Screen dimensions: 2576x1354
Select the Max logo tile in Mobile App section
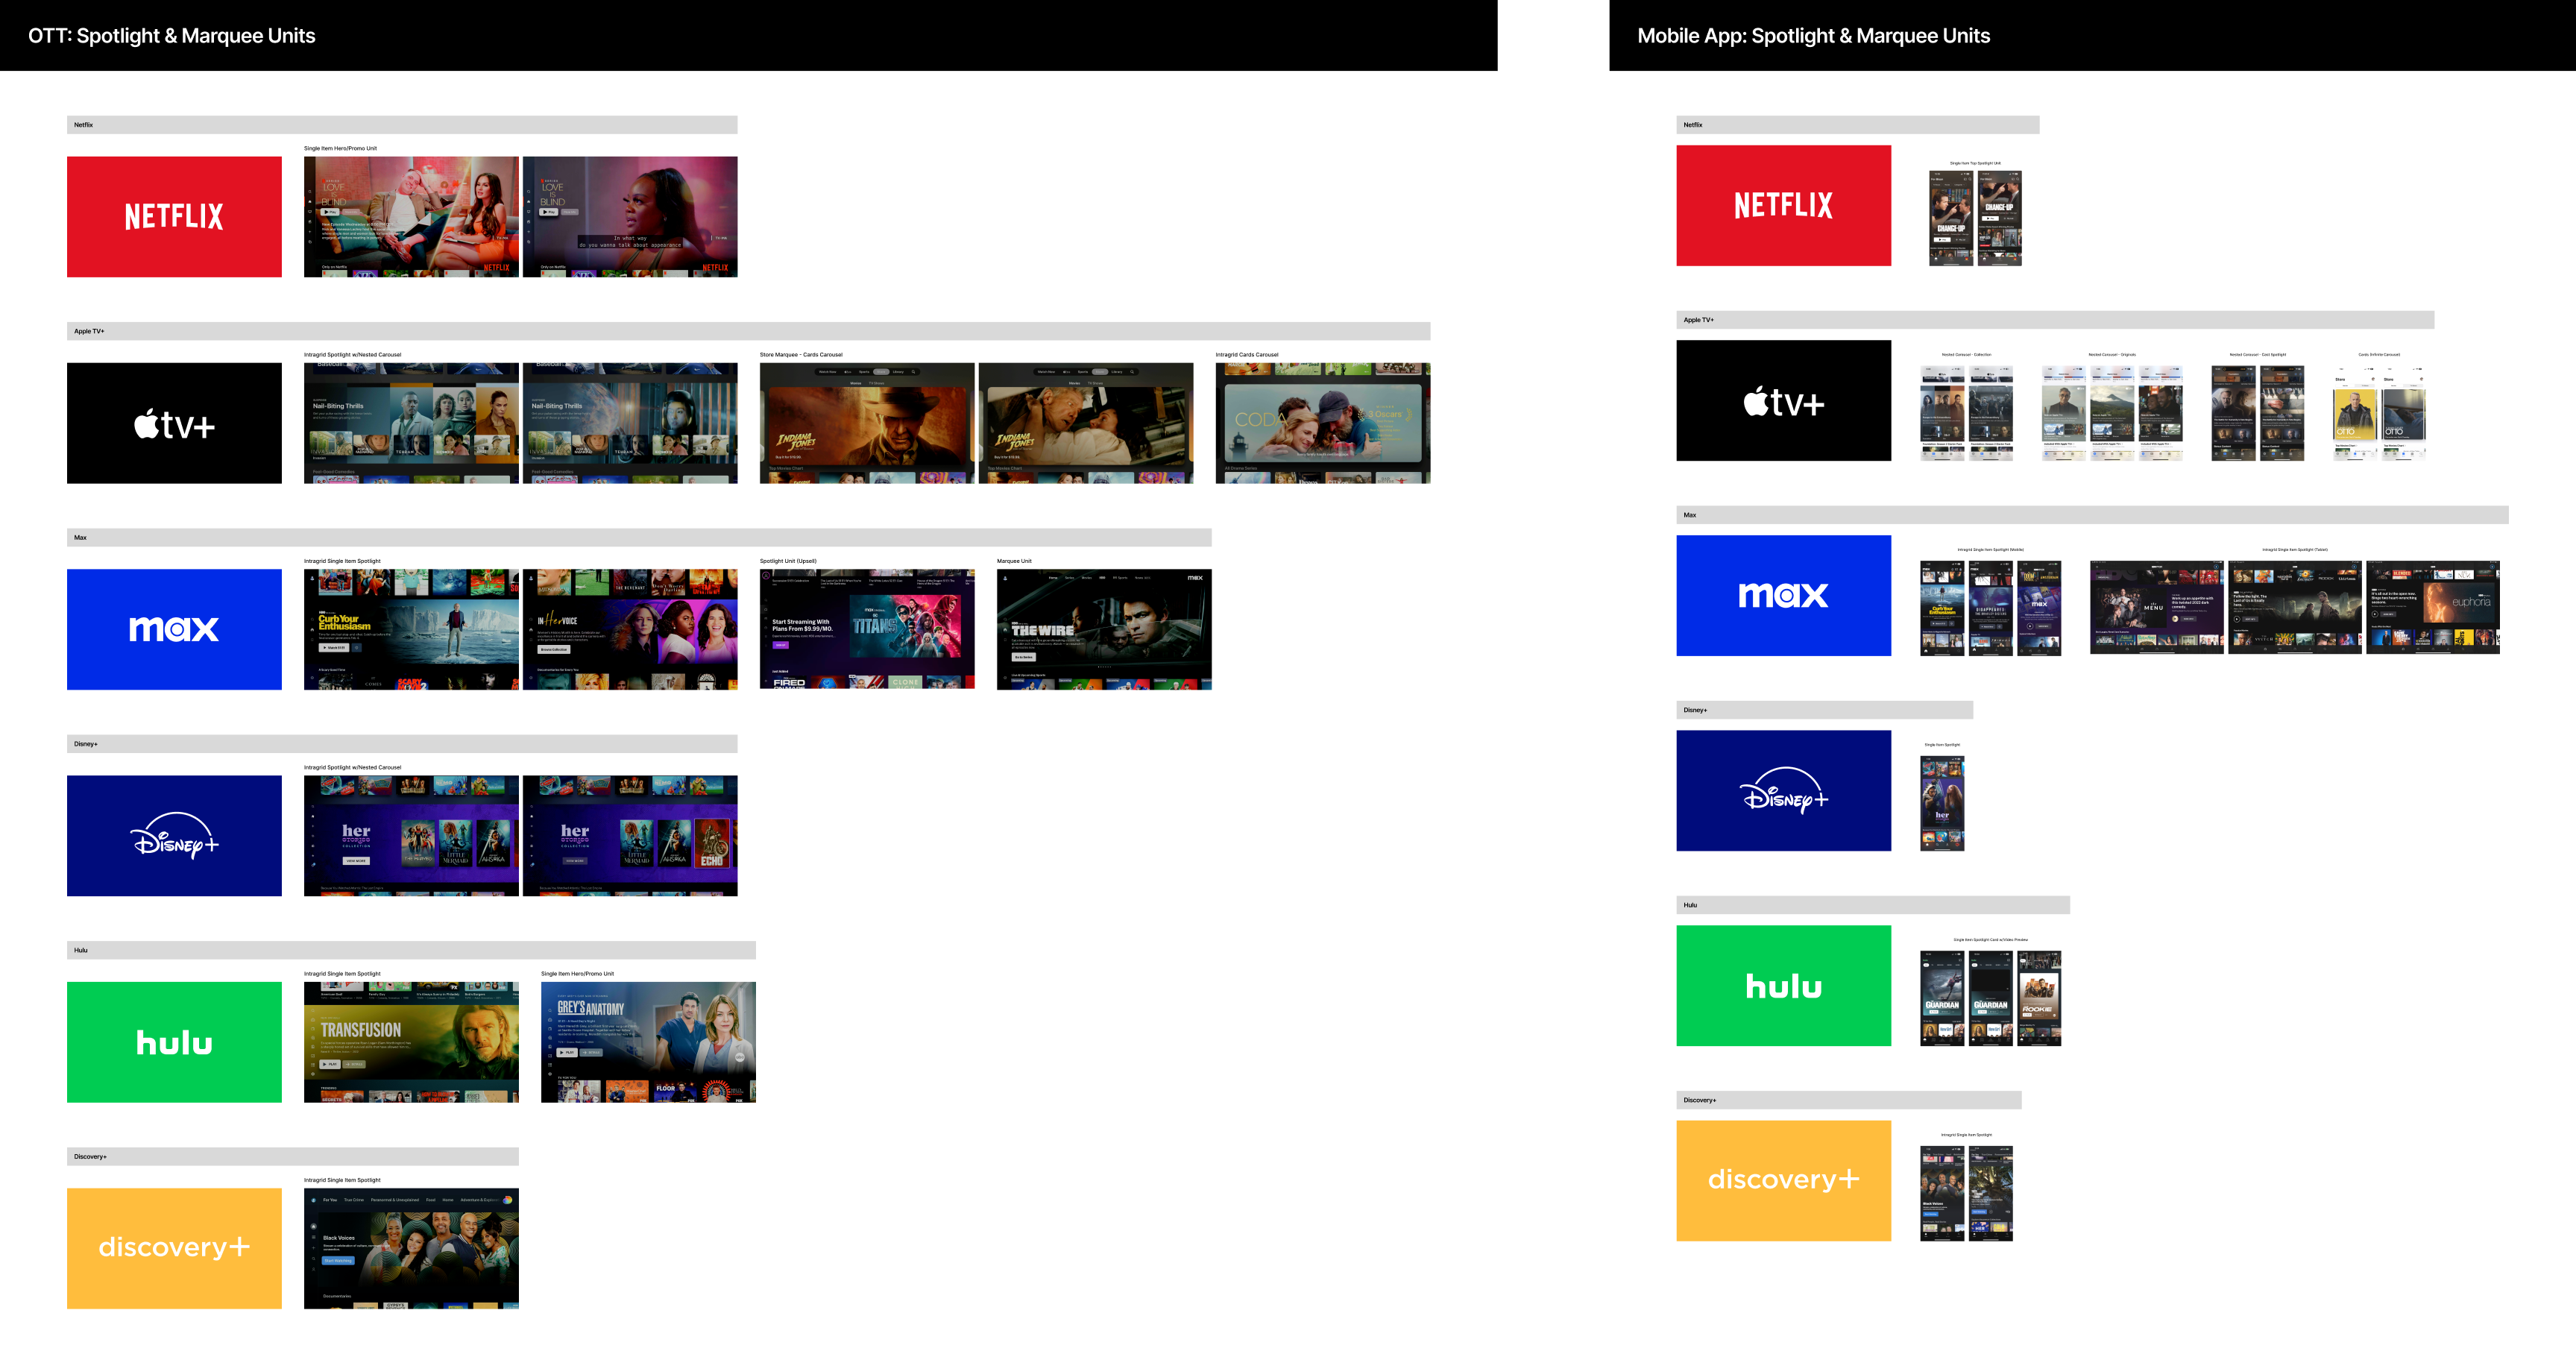tap(1783, 595)
